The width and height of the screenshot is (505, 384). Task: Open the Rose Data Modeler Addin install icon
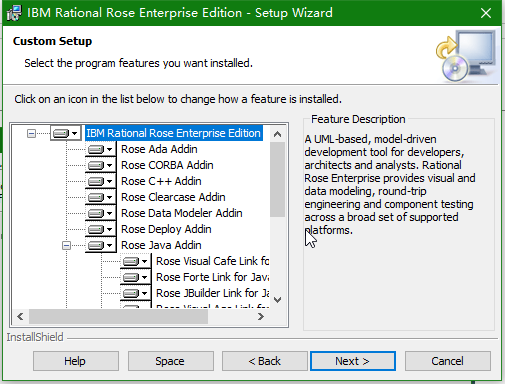100,213
